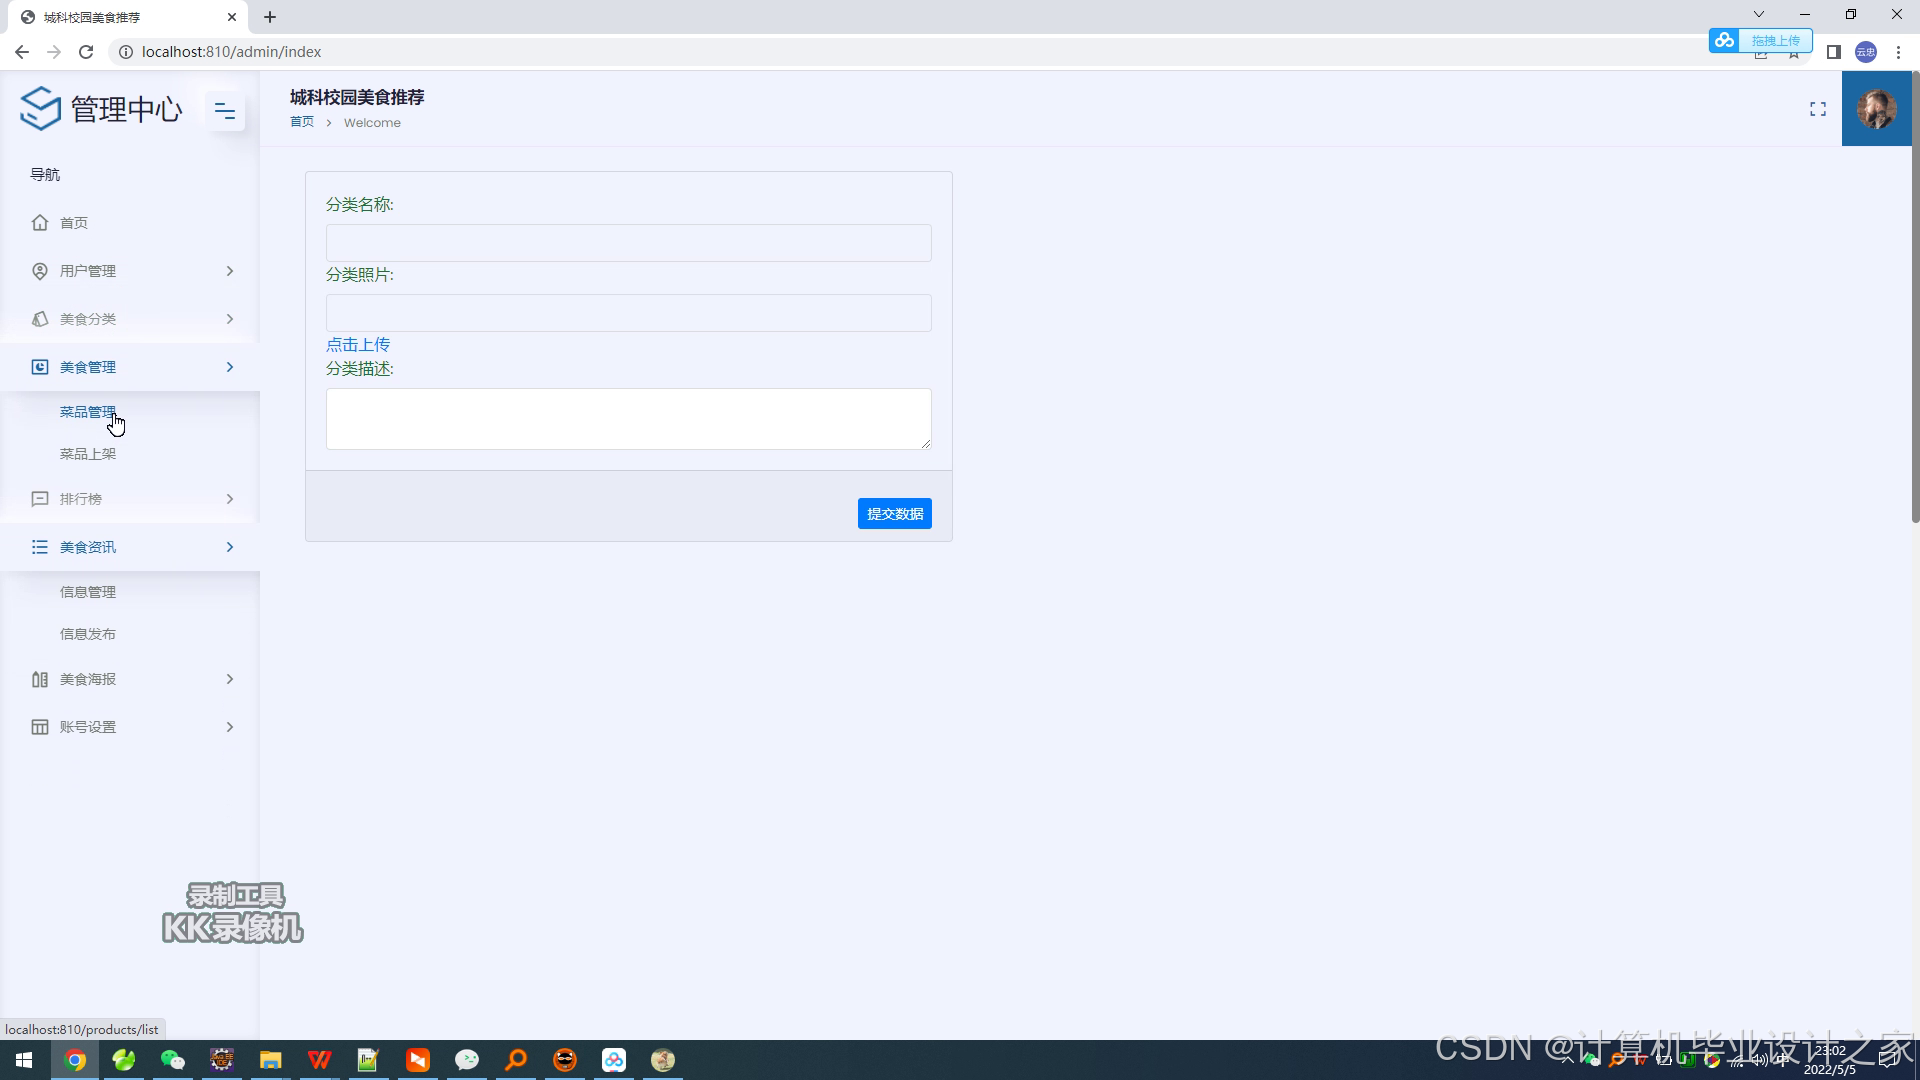
Task: Click the 排行榜 ranking icon
Action: coord(40,499)
